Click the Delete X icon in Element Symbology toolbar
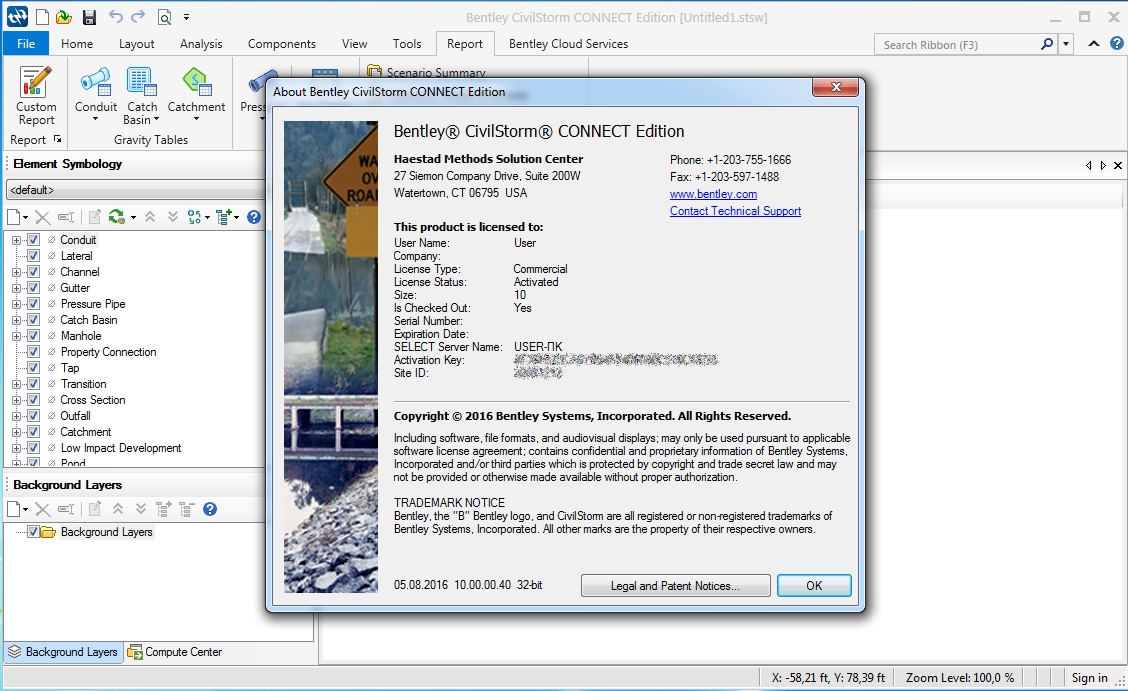1128x691 pixels. tap(42, 216)
